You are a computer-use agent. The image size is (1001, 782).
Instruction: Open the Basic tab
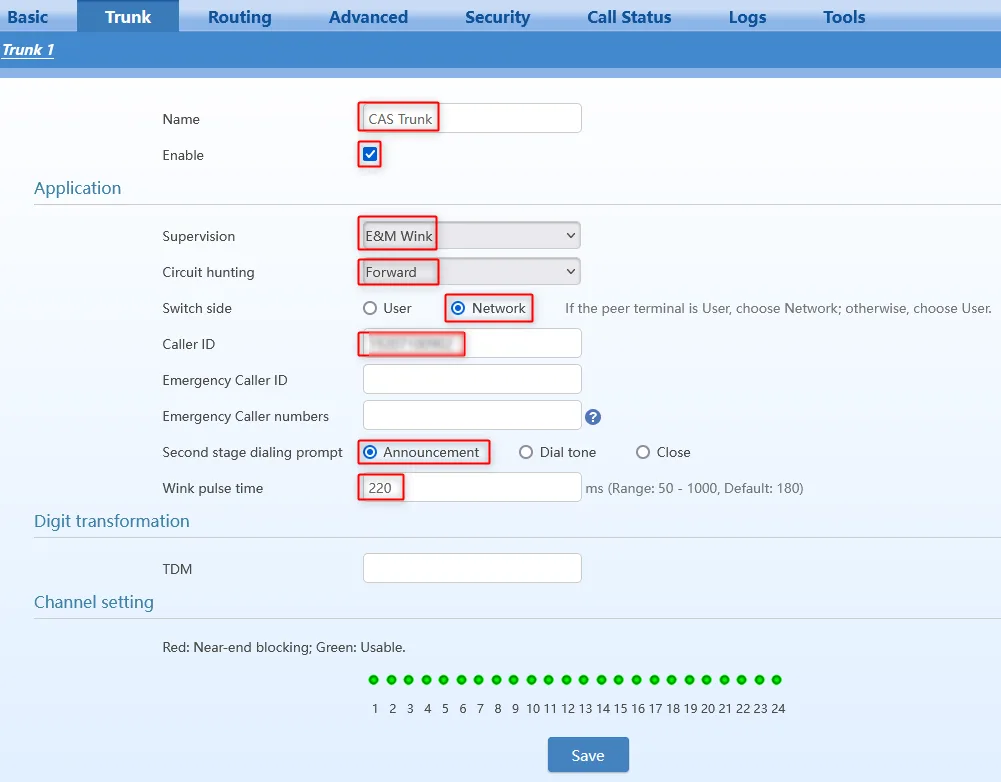(x=27, y=17)
